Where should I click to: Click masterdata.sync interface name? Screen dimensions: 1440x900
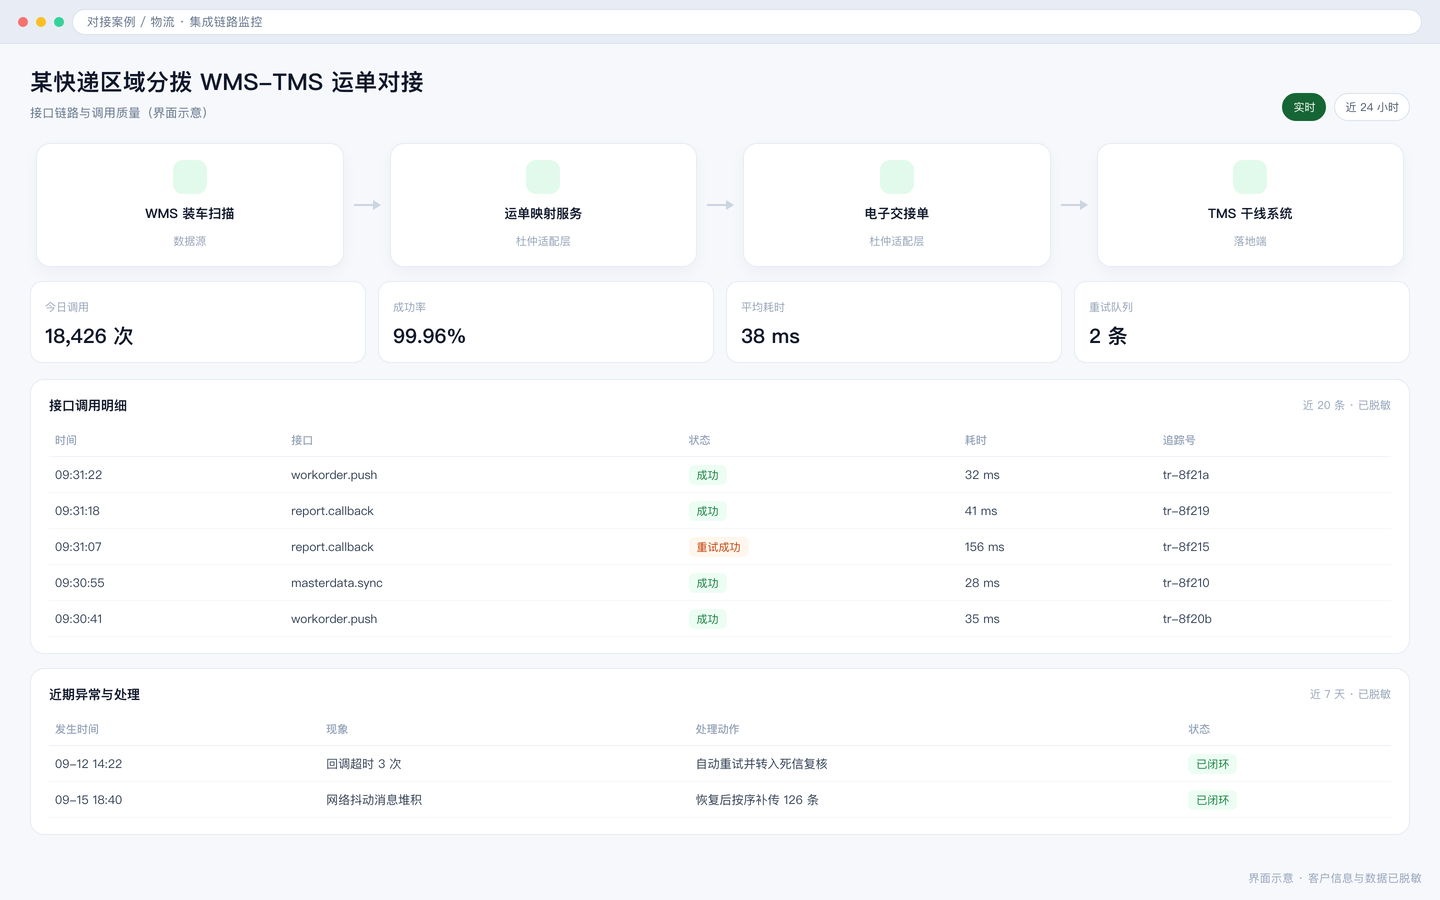(x=337, y=583)
